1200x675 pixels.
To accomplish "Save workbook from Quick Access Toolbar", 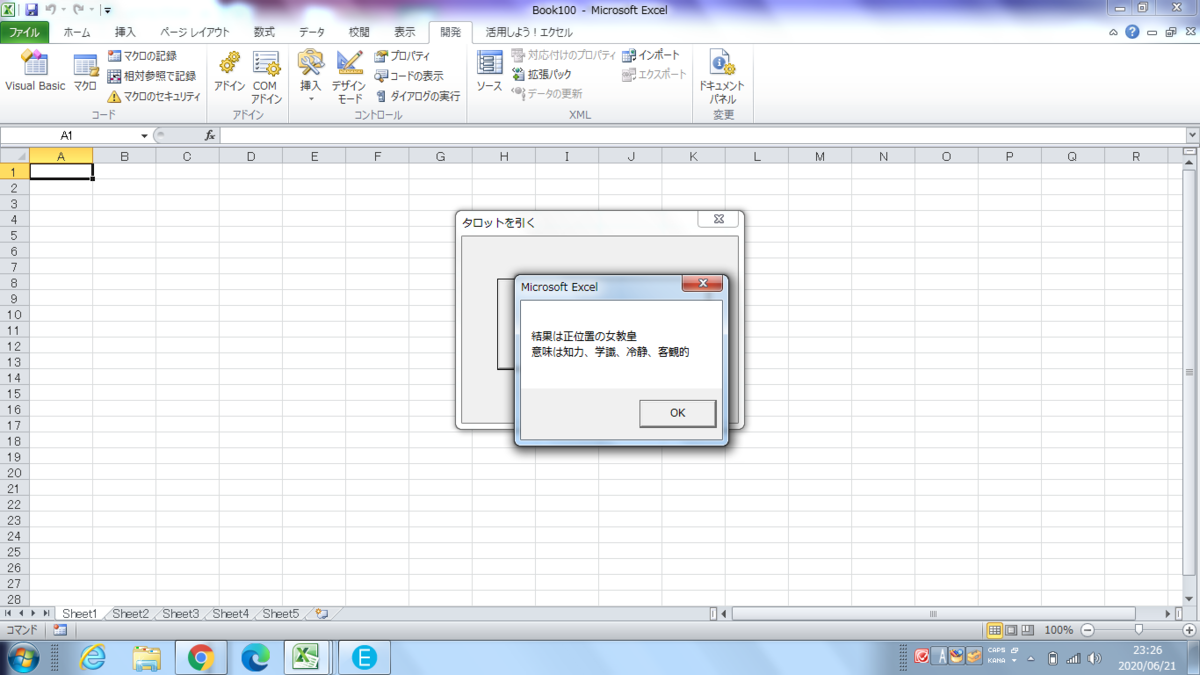I will (31, 9).
